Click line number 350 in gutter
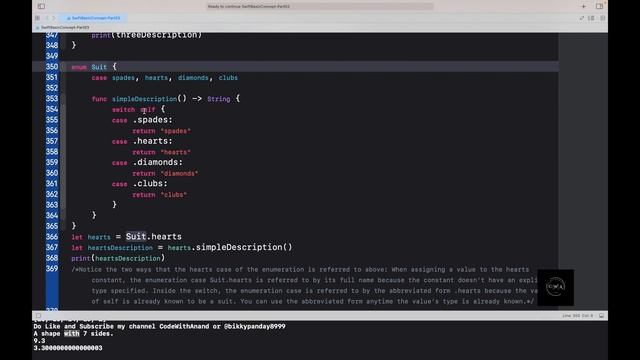Image resolution: width=640 pixels, height=360 pixels. (x=52, y=67)
